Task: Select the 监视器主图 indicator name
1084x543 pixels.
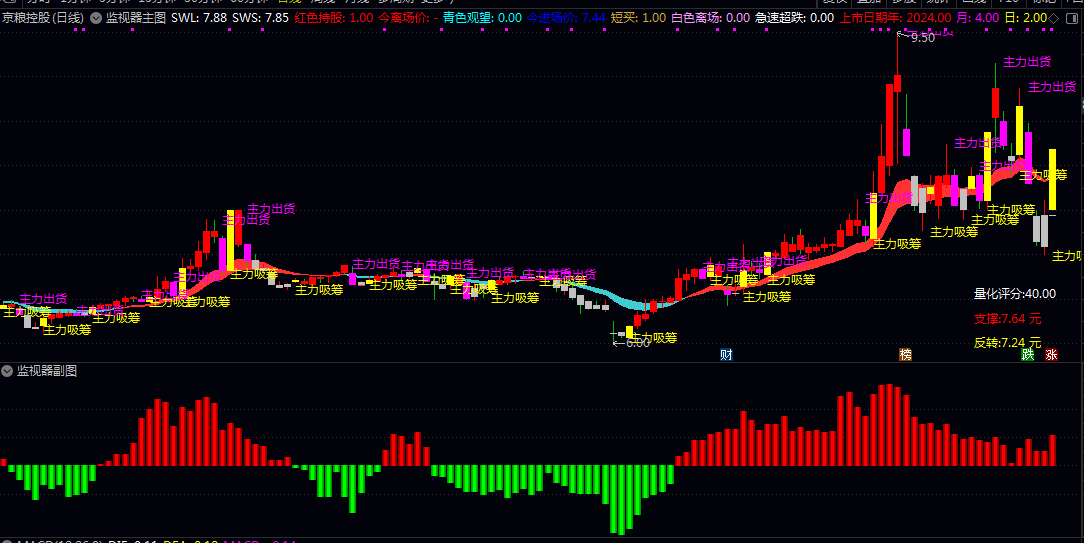Action: (x=136, y=18)
